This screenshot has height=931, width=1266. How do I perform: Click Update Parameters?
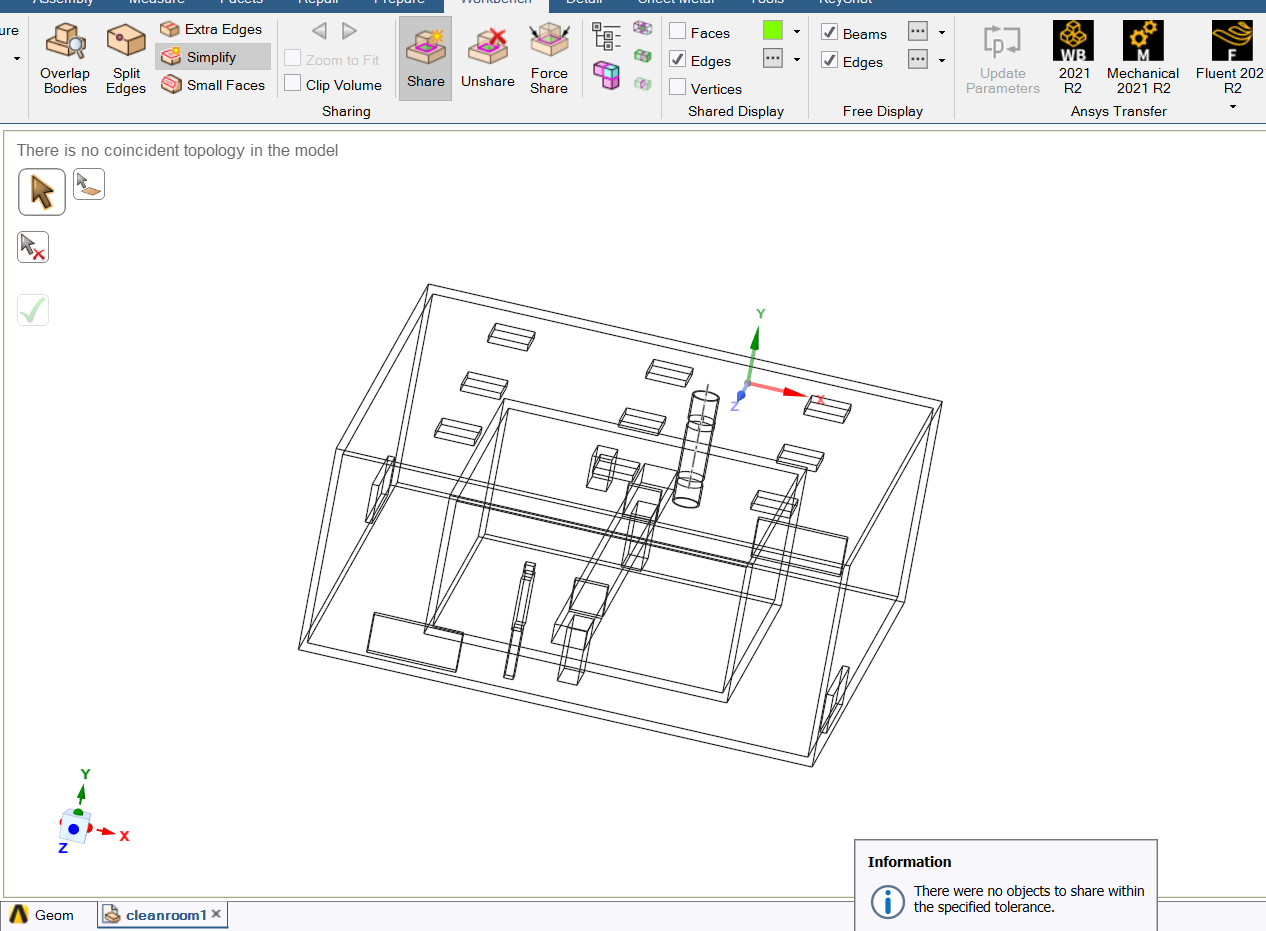1003,59
